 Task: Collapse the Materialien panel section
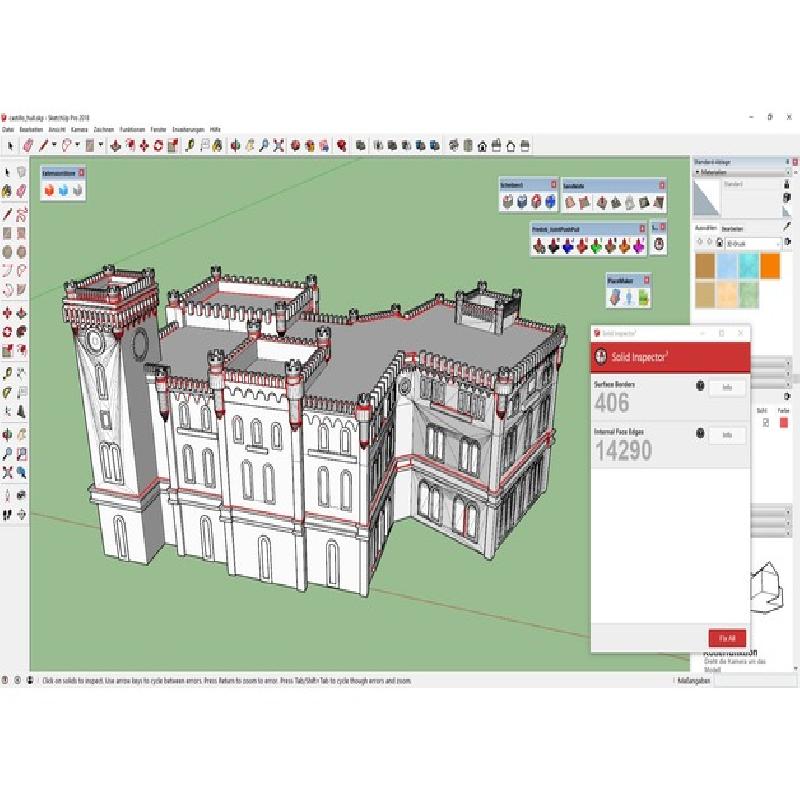click(x=697, y=172)
